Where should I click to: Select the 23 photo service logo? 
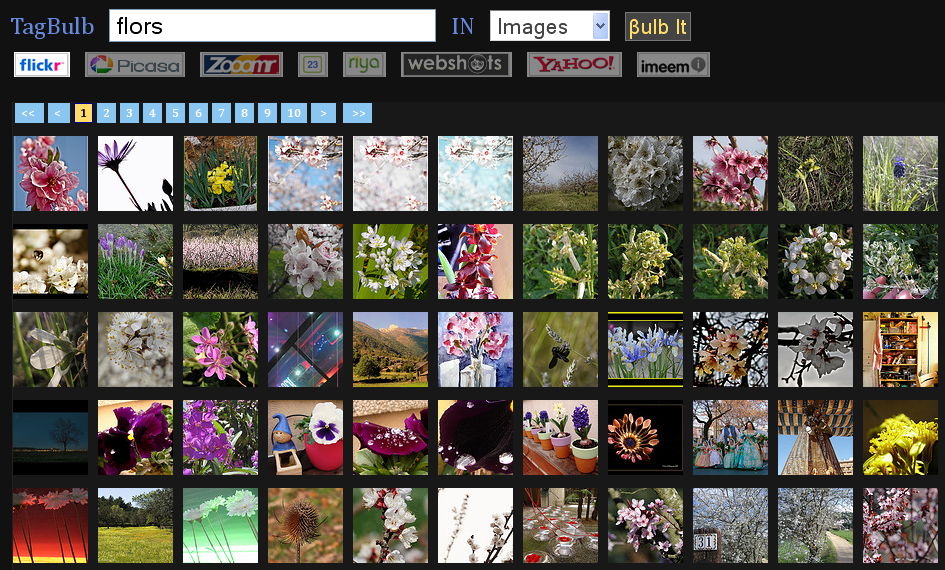click(313, 64)
